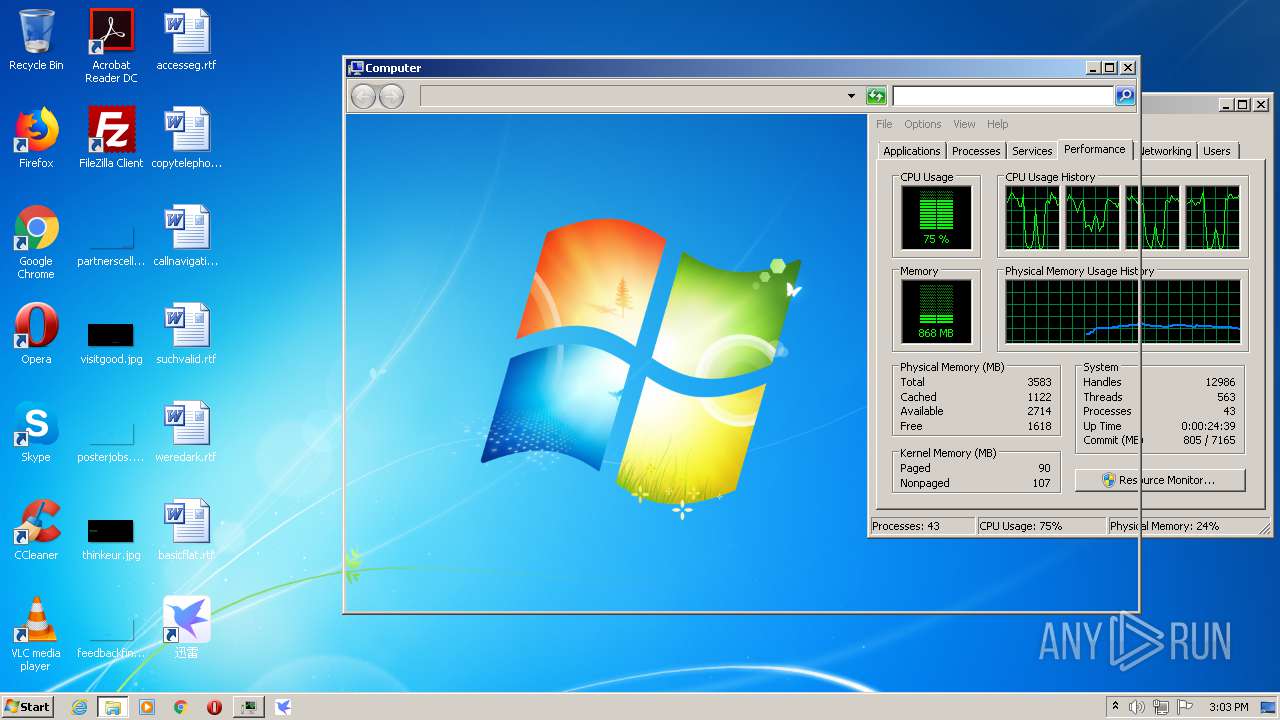Screen dimensions: 1280x720
Task: Open the Opera browser shortcut
Action: tap(36, 334)
